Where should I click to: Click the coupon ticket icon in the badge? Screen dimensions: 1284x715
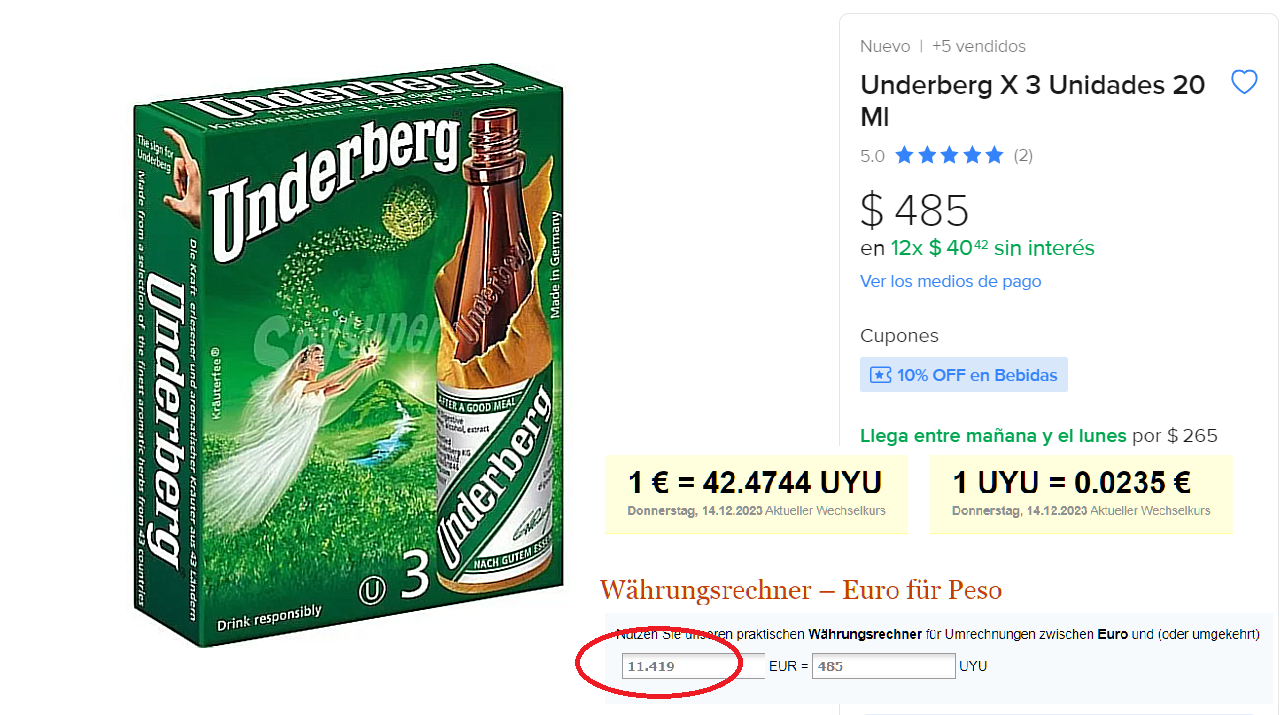click(x=880, y=375)
